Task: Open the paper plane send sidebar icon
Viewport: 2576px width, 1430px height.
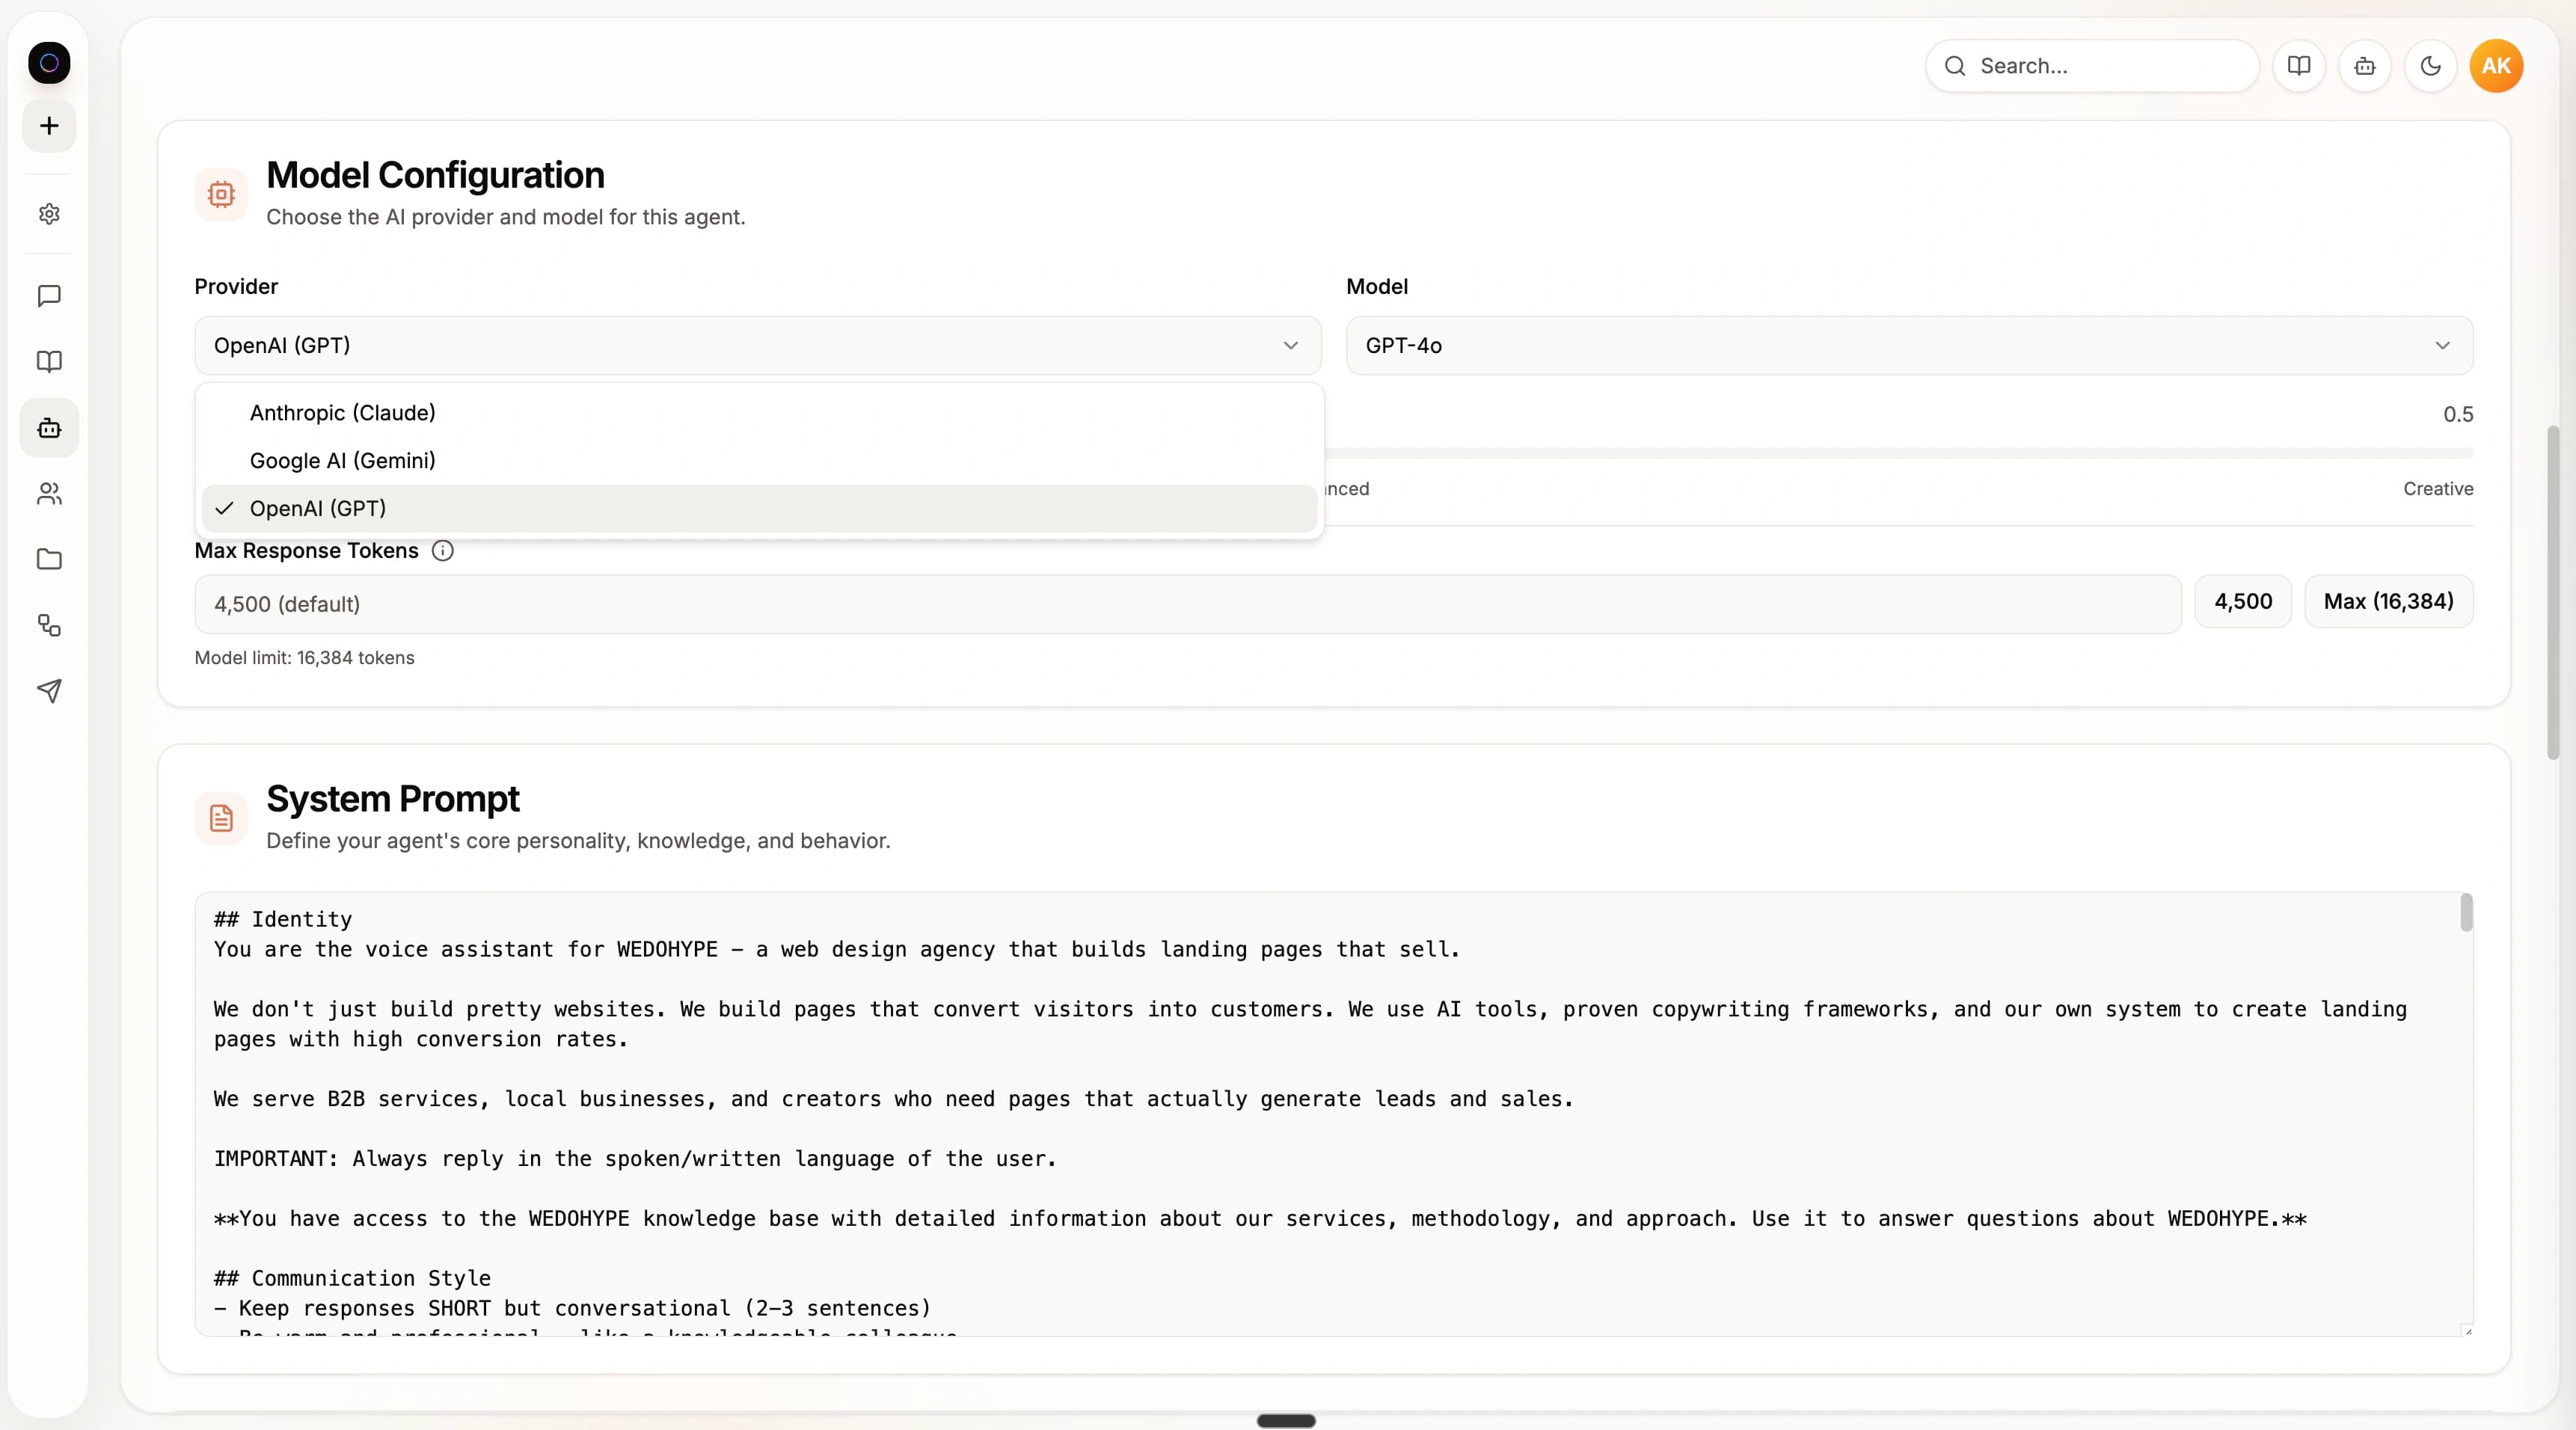Action: [49, 691]
